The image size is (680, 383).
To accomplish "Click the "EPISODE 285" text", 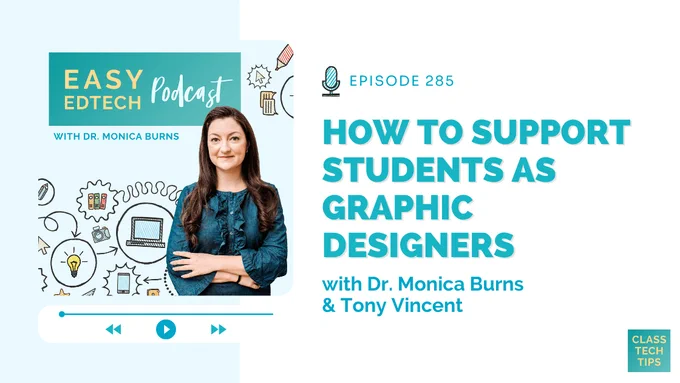I will pos(402,81).
